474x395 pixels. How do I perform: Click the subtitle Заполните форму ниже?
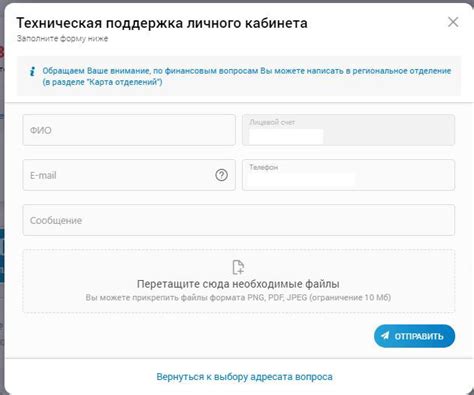(x=62, y=38)
